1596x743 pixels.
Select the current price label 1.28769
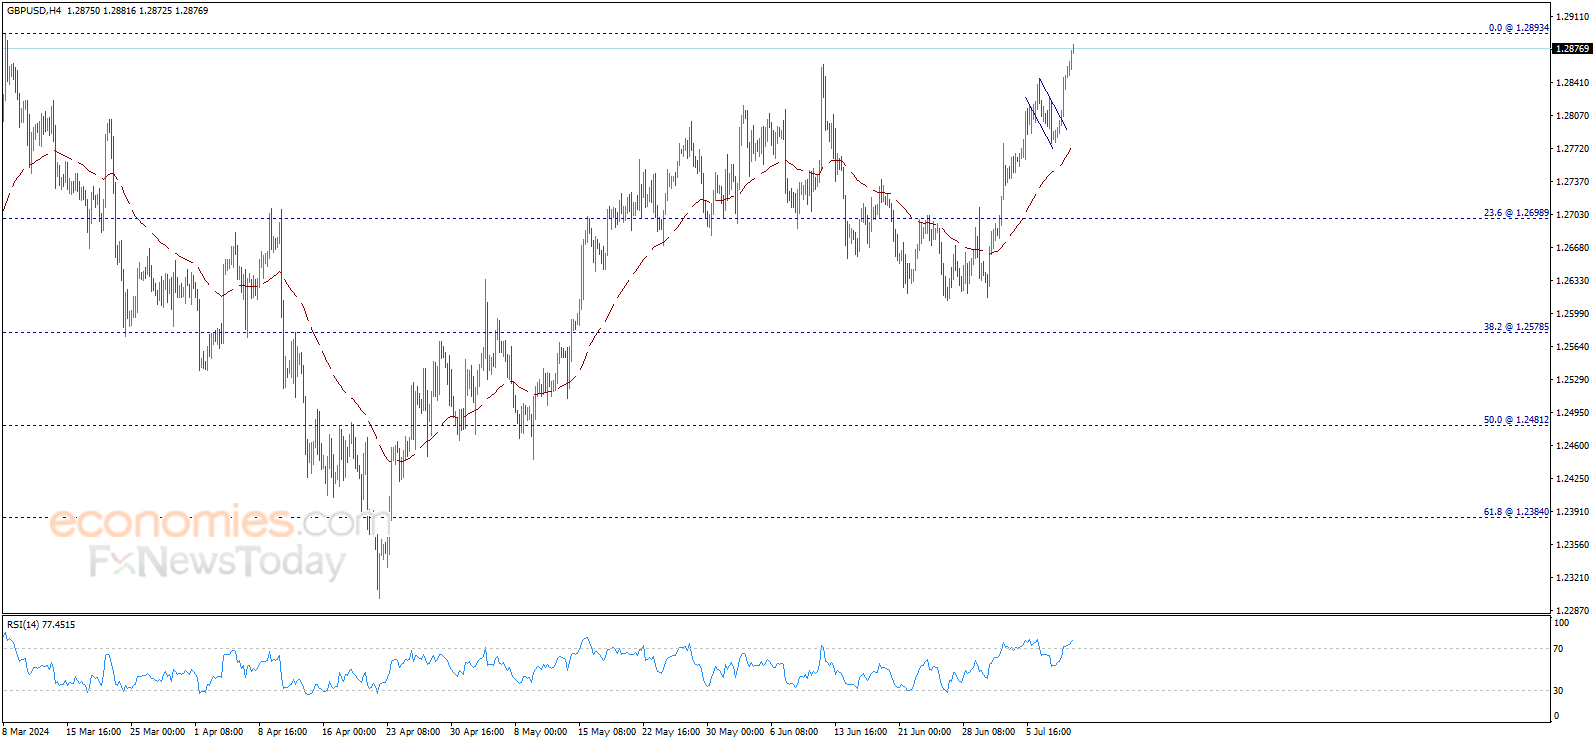1572,49
